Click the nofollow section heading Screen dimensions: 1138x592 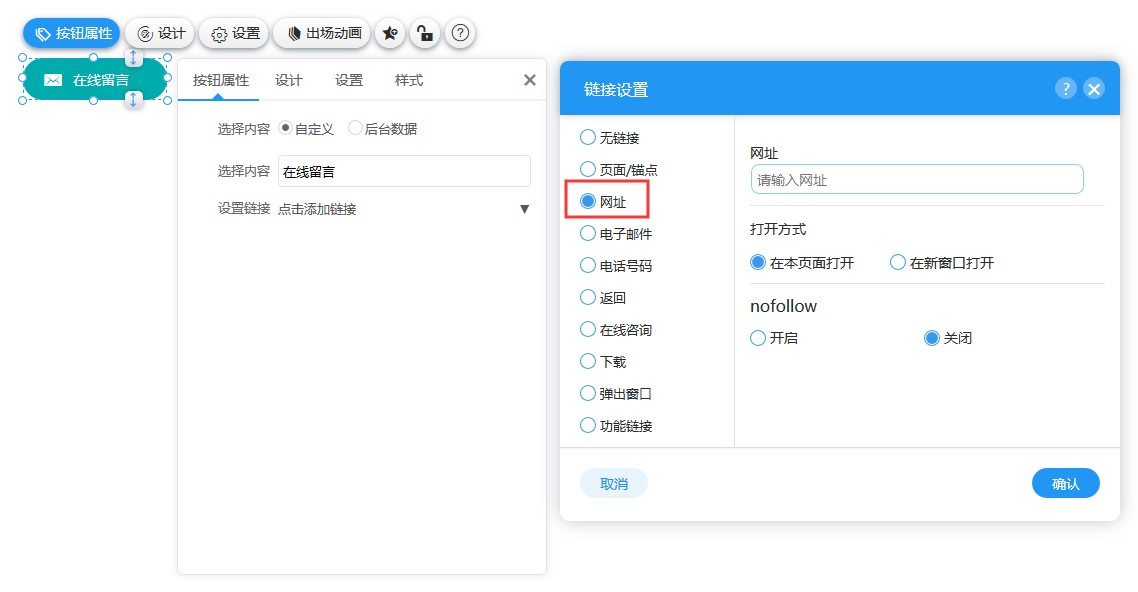(783, 306)
